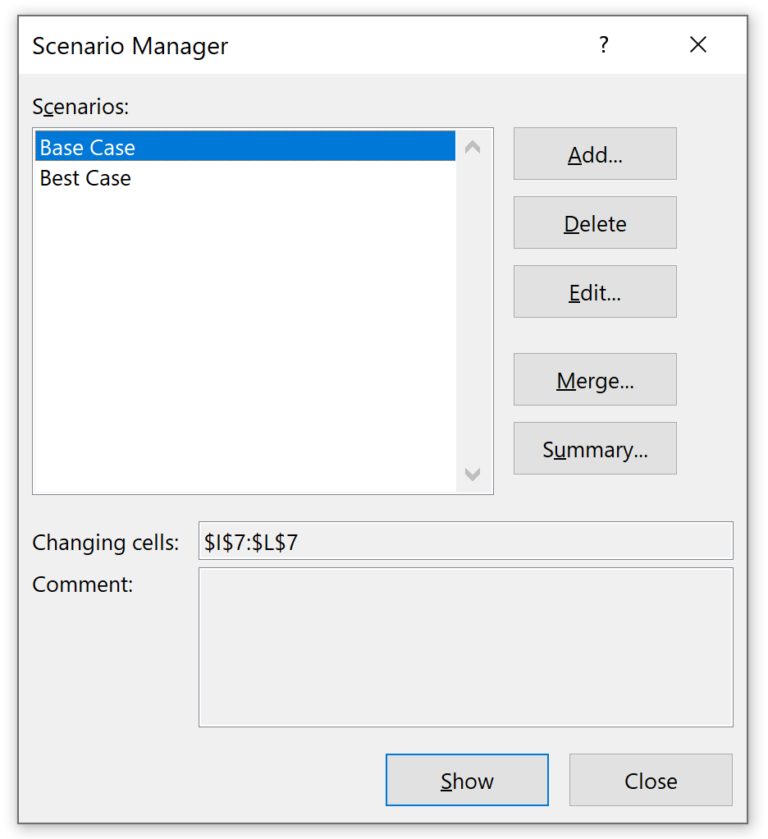
Task: Click the Changing cells field
Action: coord(460,540)
